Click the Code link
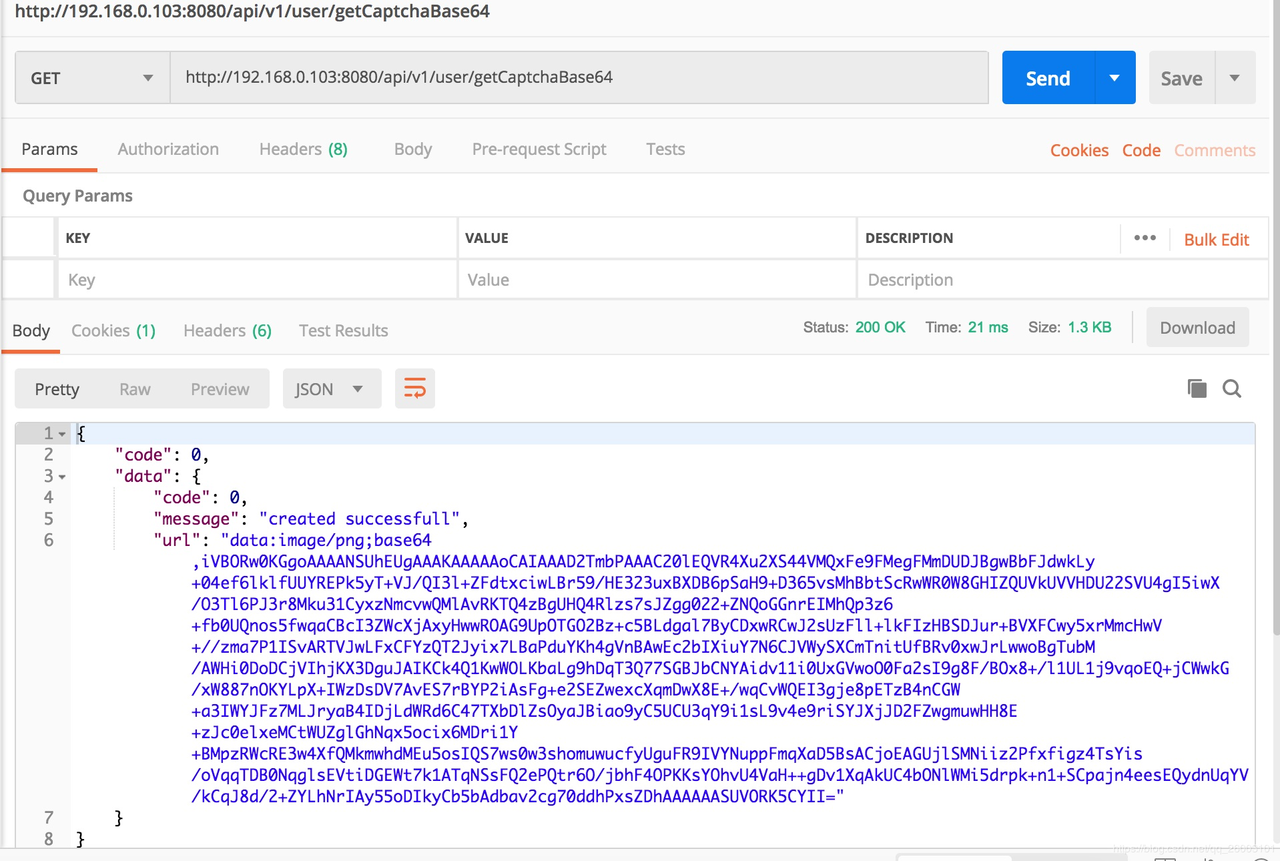The image size is (1280, 861). [1141, 150]
